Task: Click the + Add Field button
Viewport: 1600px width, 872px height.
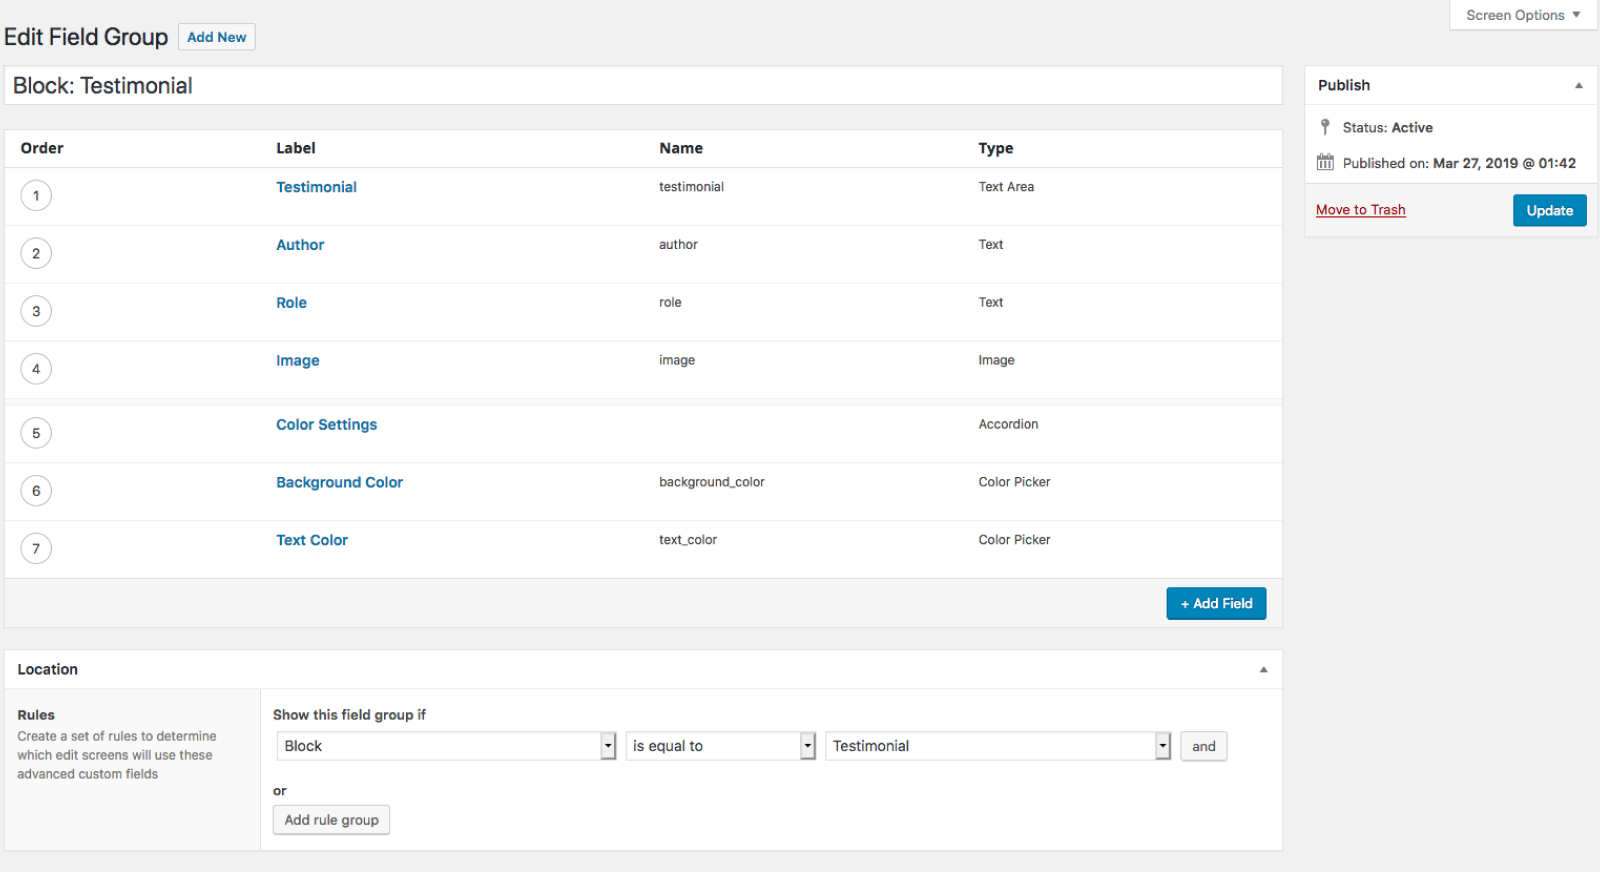Action: 1216,603
